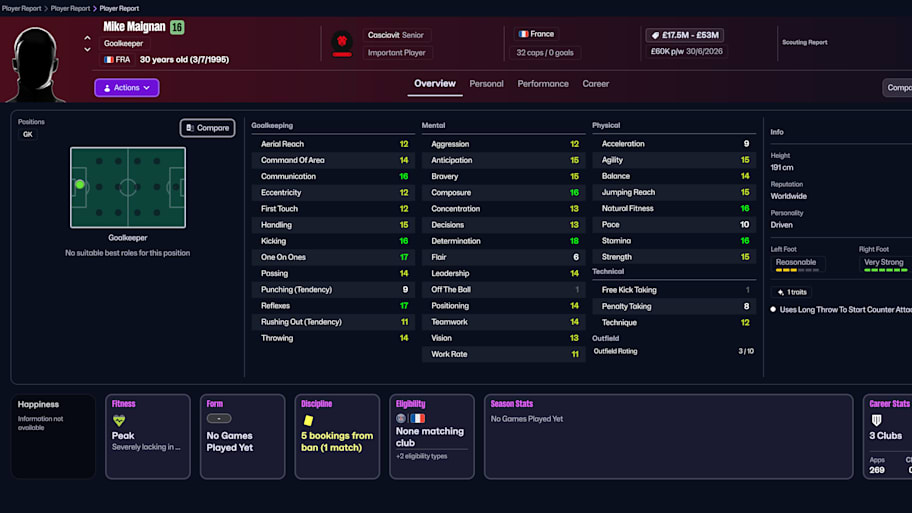The height and width of the screenshot is (513, 912).
Task: Click the player silhouette portrait
Action: click(36, 64)
